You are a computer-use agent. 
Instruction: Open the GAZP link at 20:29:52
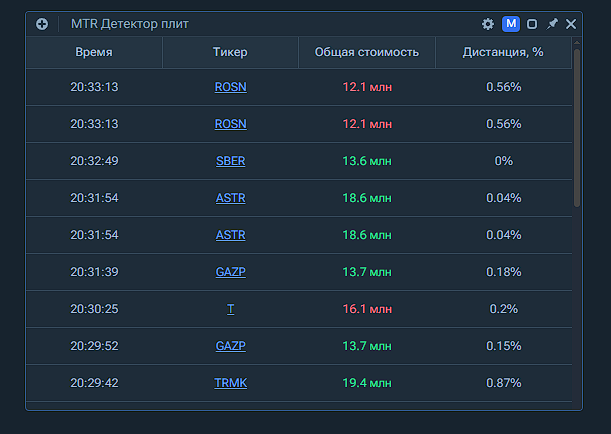tap(230, 346)
